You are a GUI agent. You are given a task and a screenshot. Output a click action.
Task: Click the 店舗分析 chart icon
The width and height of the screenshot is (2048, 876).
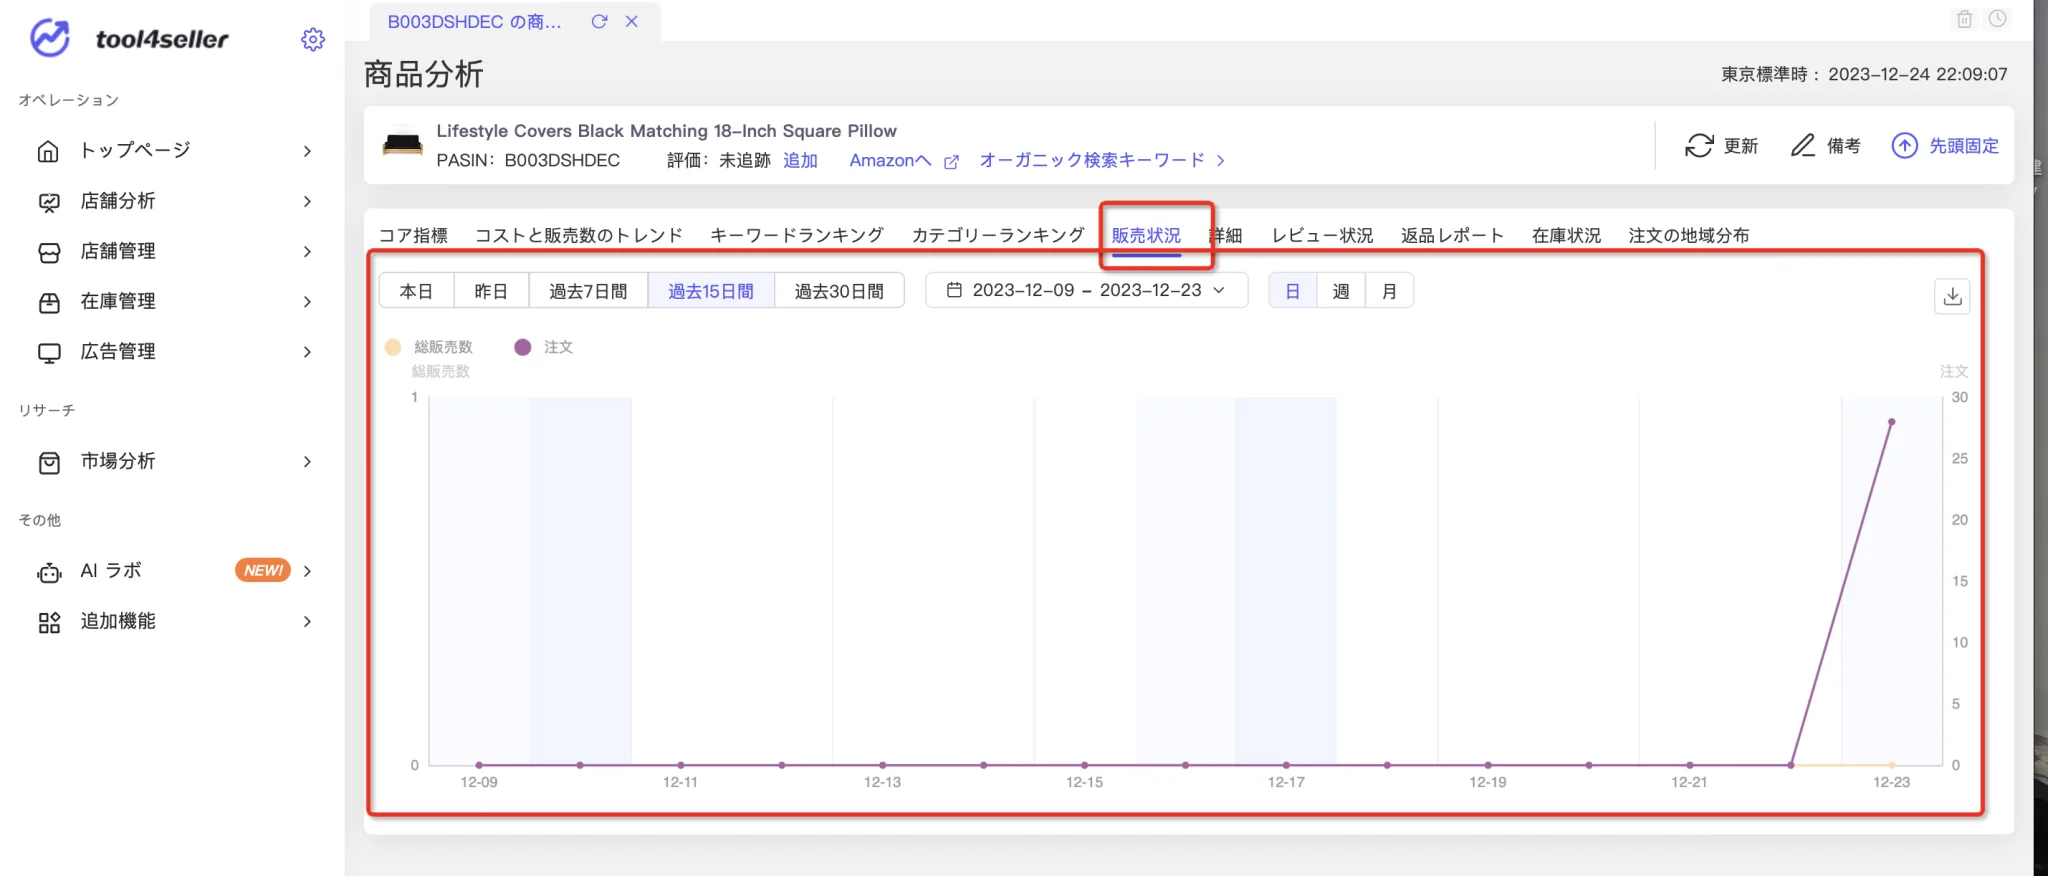[49, 202]
